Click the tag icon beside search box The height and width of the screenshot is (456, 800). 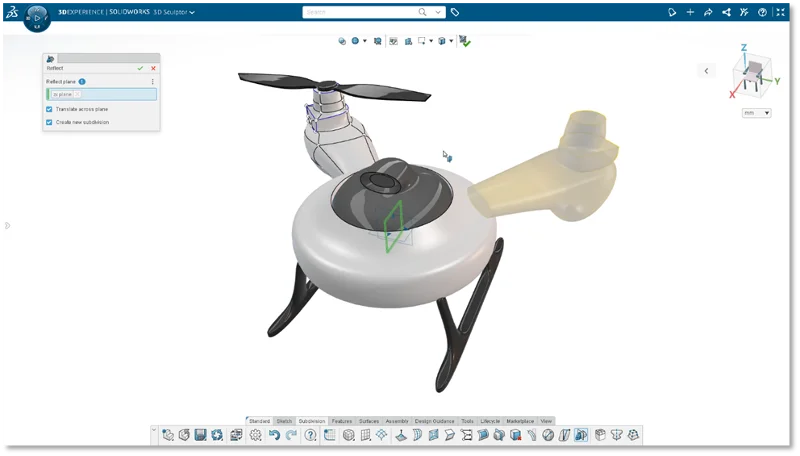click(455, 12)
